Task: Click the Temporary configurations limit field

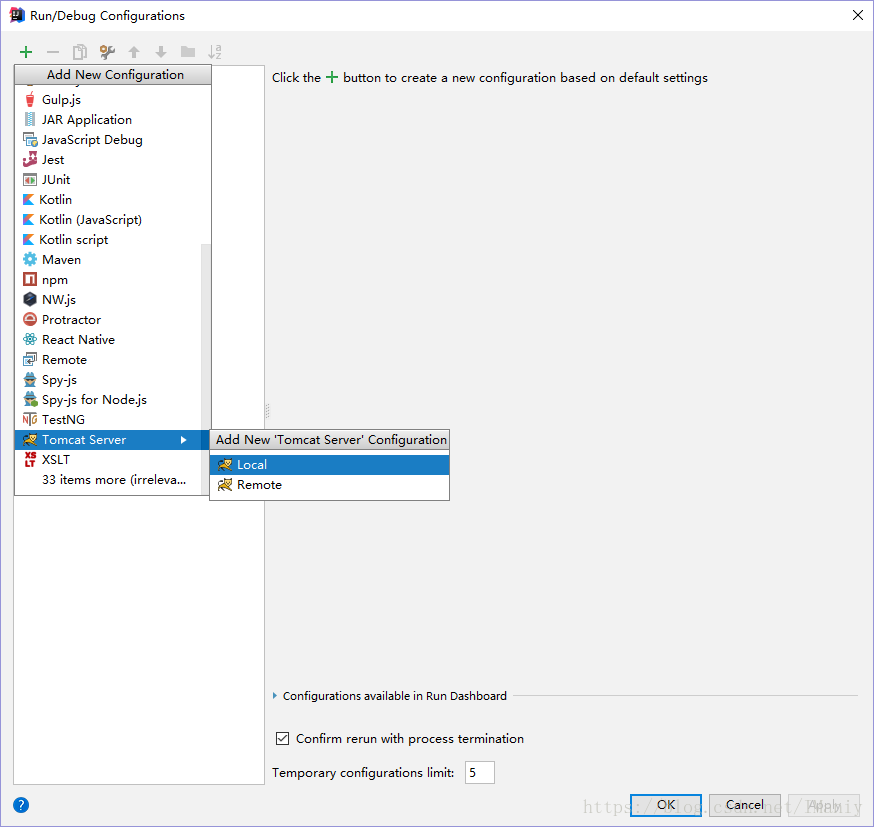Action: tap(479, 772)
